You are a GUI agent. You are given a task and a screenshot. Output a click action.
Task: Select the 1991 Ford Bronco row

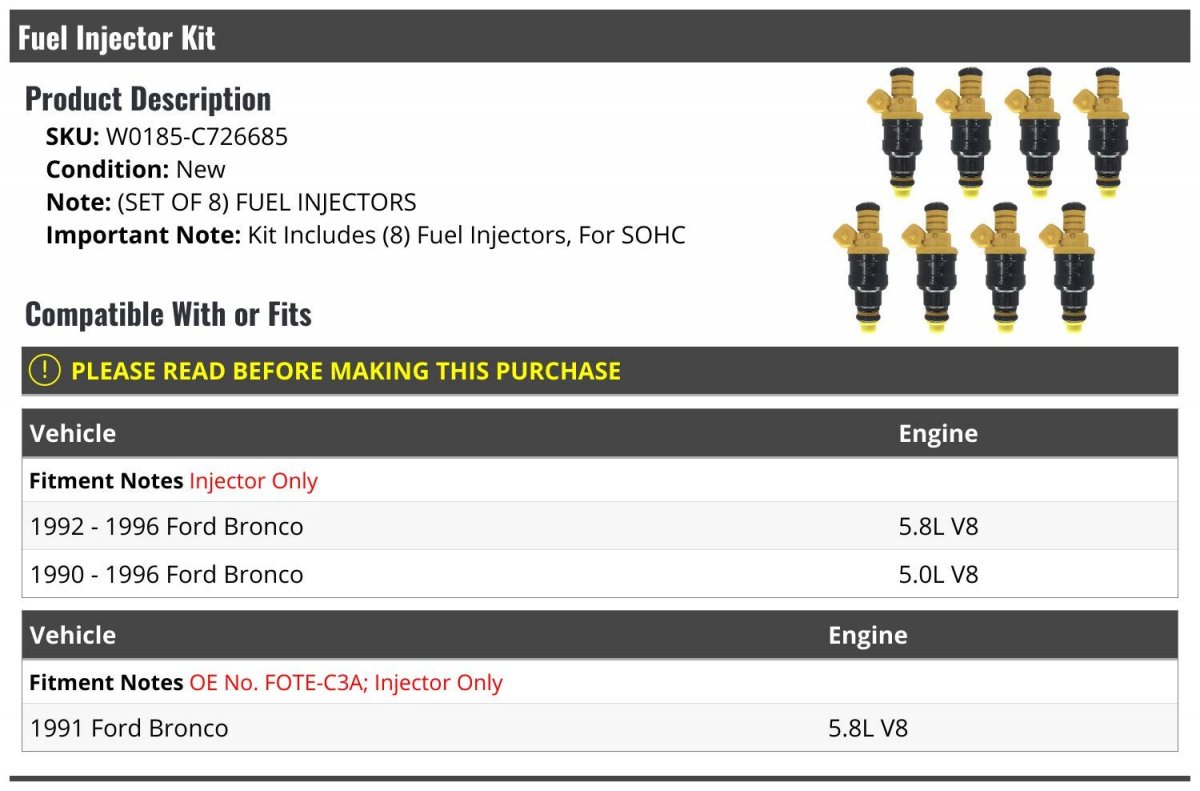click(600, 728)
